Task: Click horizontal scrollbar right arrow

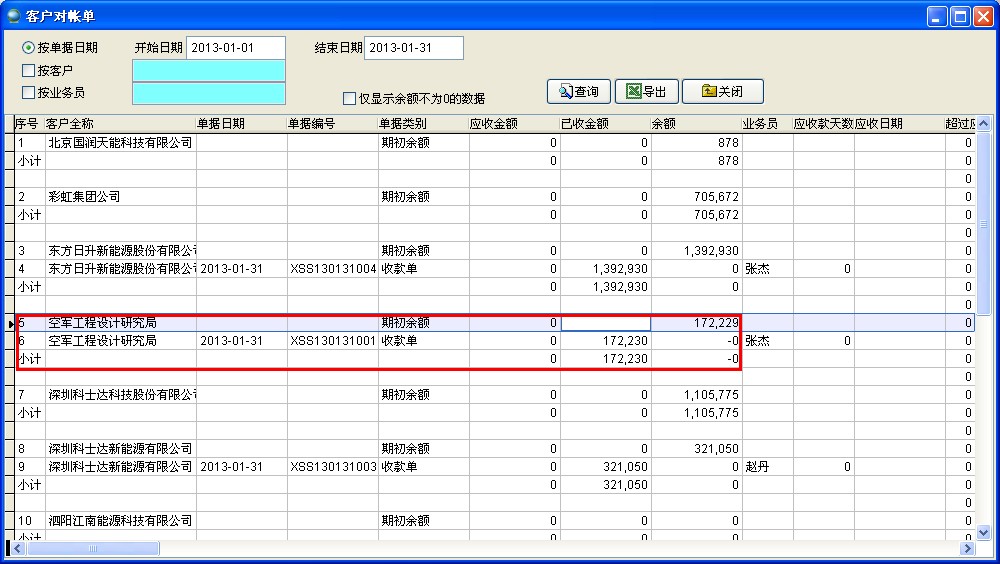Action: pos(967,549)
